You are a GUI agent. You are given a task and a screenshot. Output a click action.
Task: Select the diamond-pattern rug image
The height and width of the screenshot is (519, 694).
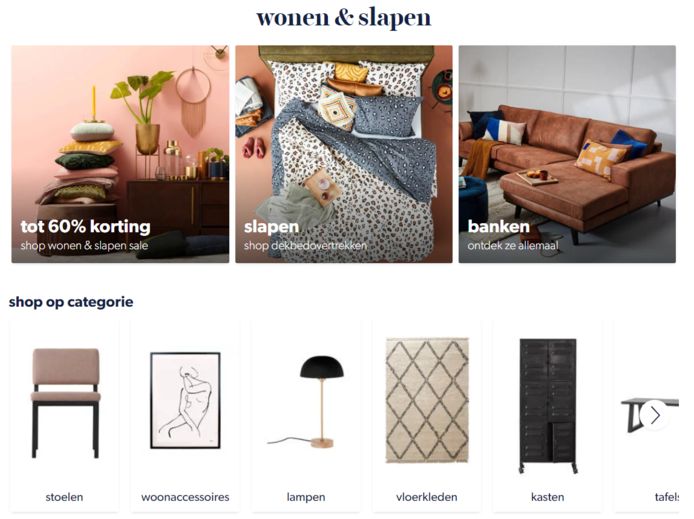click(427, 400)
